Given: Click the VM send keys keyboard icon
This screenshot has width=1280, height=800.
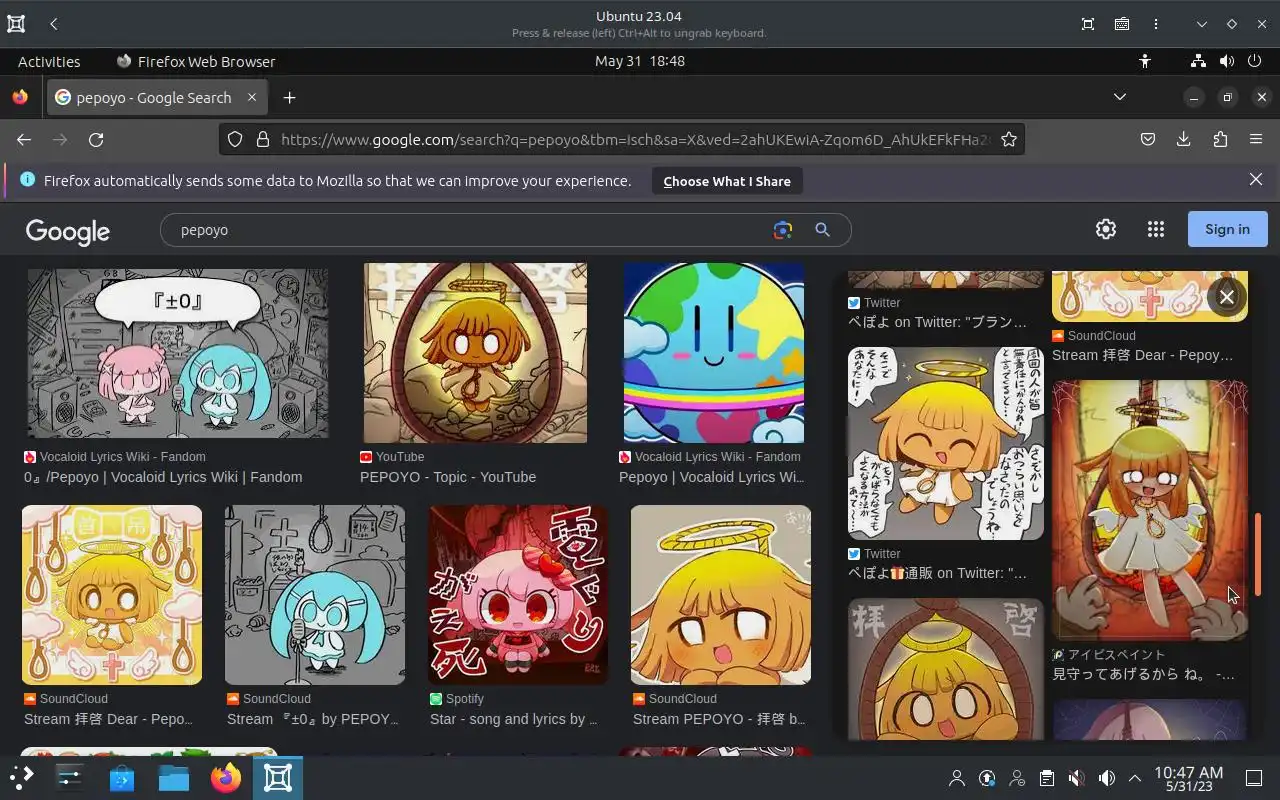Looking at the screenshot, I should (1122, 24).
